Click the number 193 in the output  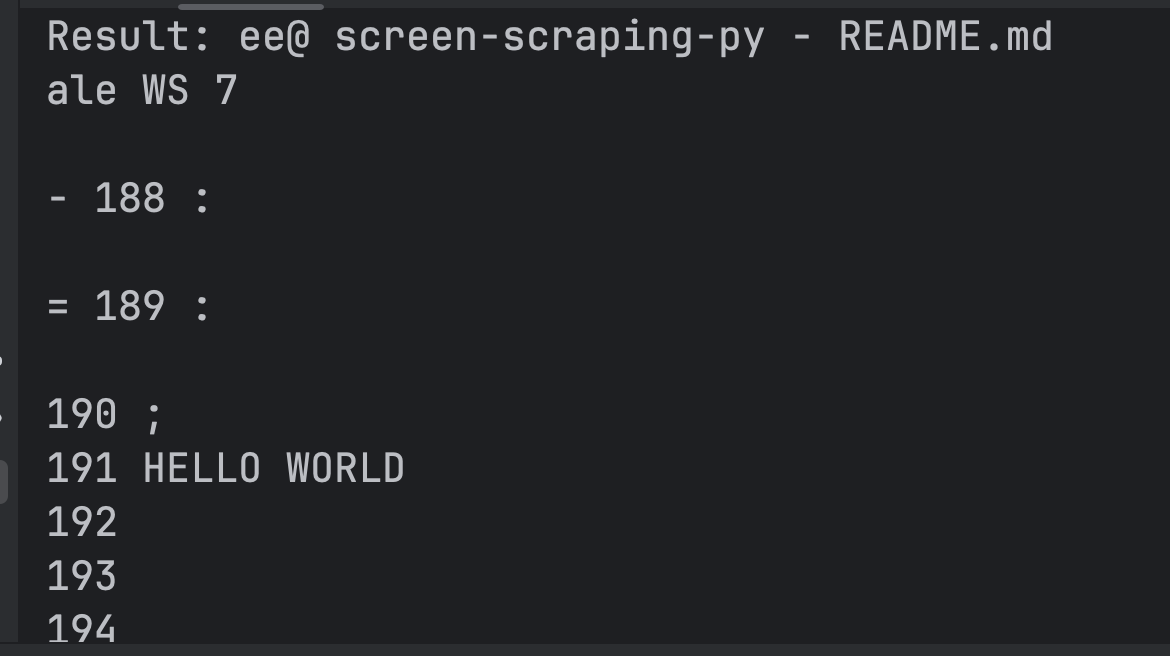pyautogui.click(x=82, y=576)
